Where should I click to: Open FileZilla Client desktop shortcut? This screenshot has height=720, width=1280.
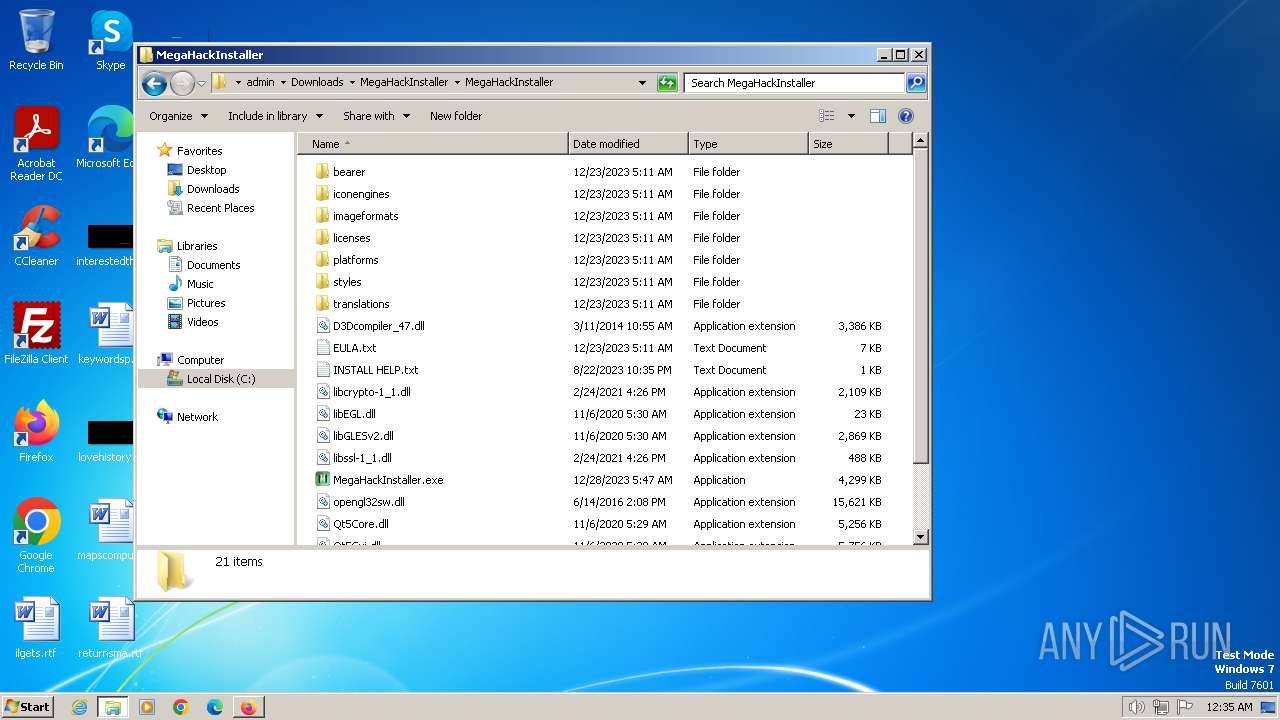tap(36, 334)
